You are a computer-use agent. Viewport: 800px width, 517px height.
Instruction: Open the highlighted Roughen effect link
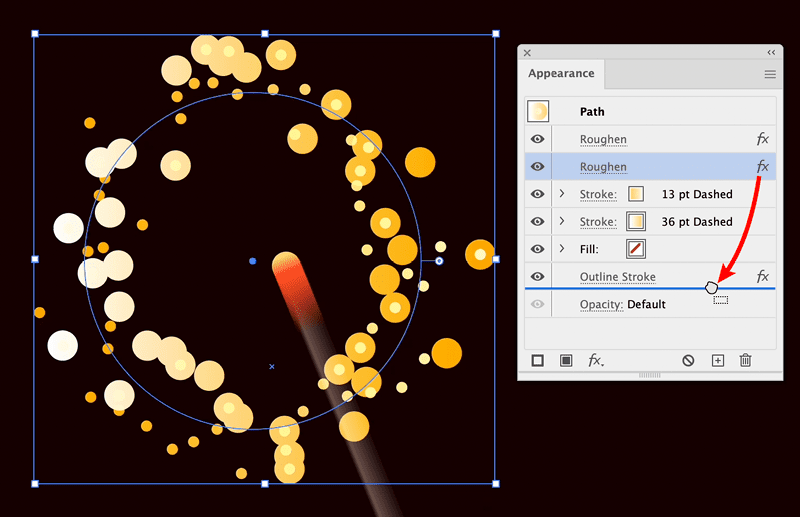tap(603, 167)
